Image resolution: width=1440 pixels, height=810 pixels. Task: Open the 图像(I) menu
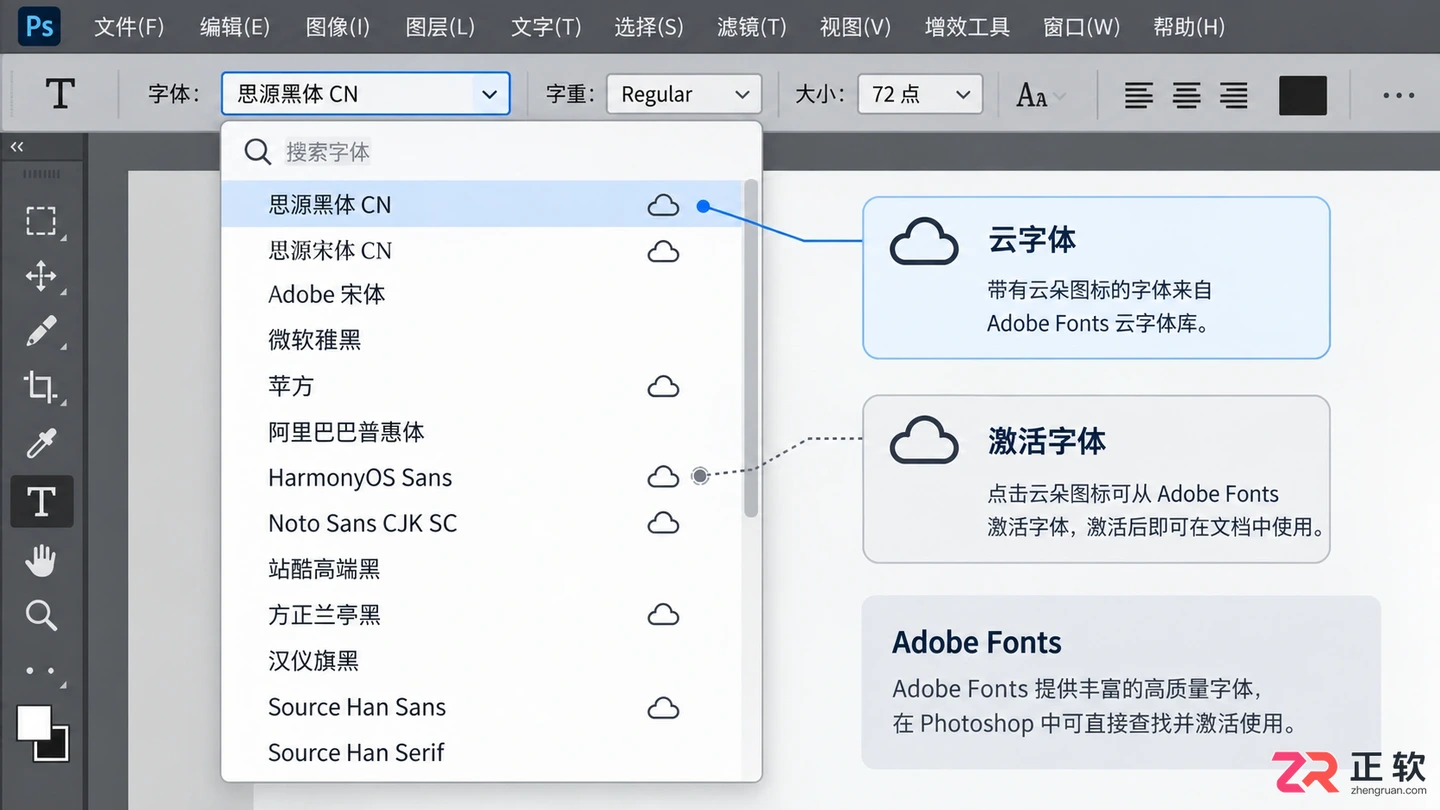coord(338,27)
